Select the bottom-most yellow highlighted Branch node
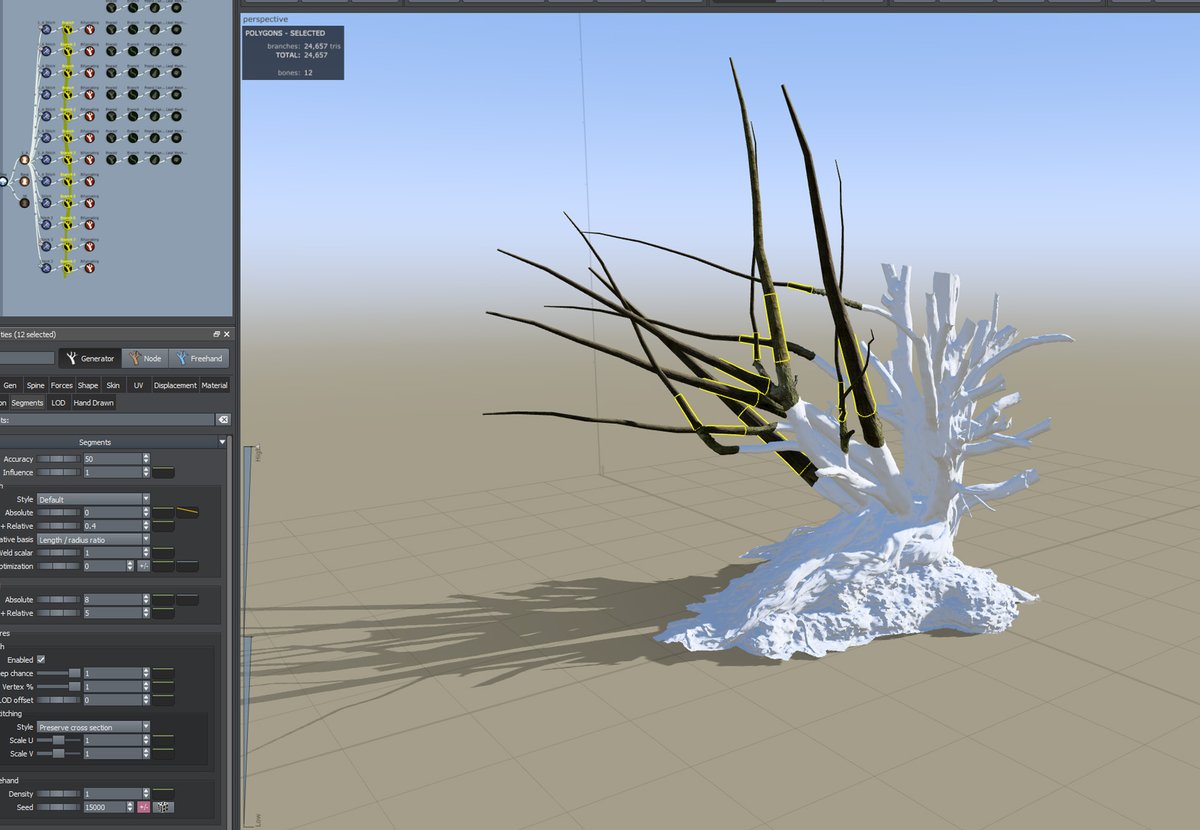This screenshot has width=1200, height=830. click(67, 268)
